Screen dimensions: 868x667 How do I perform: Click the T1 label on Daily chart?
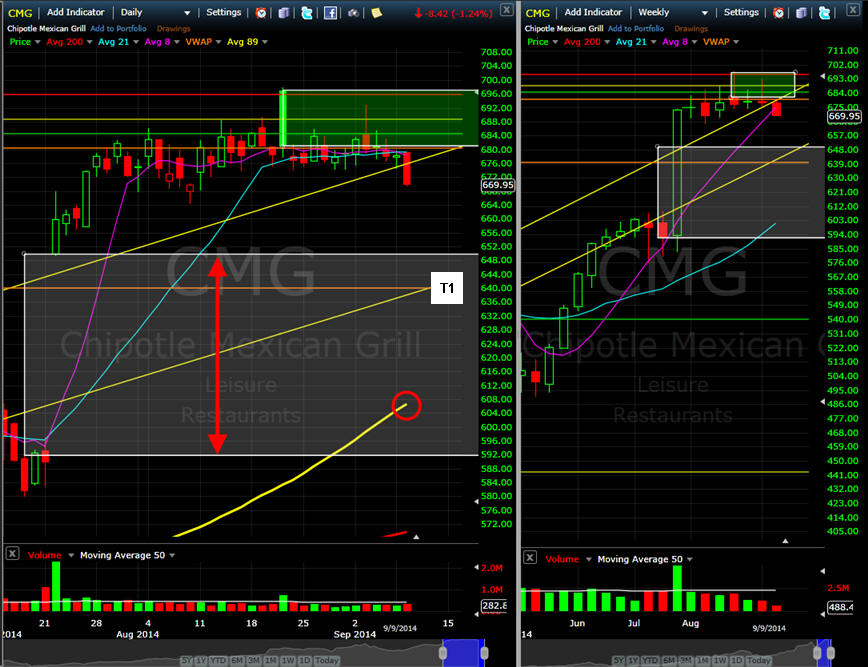(x=447, y=288)
